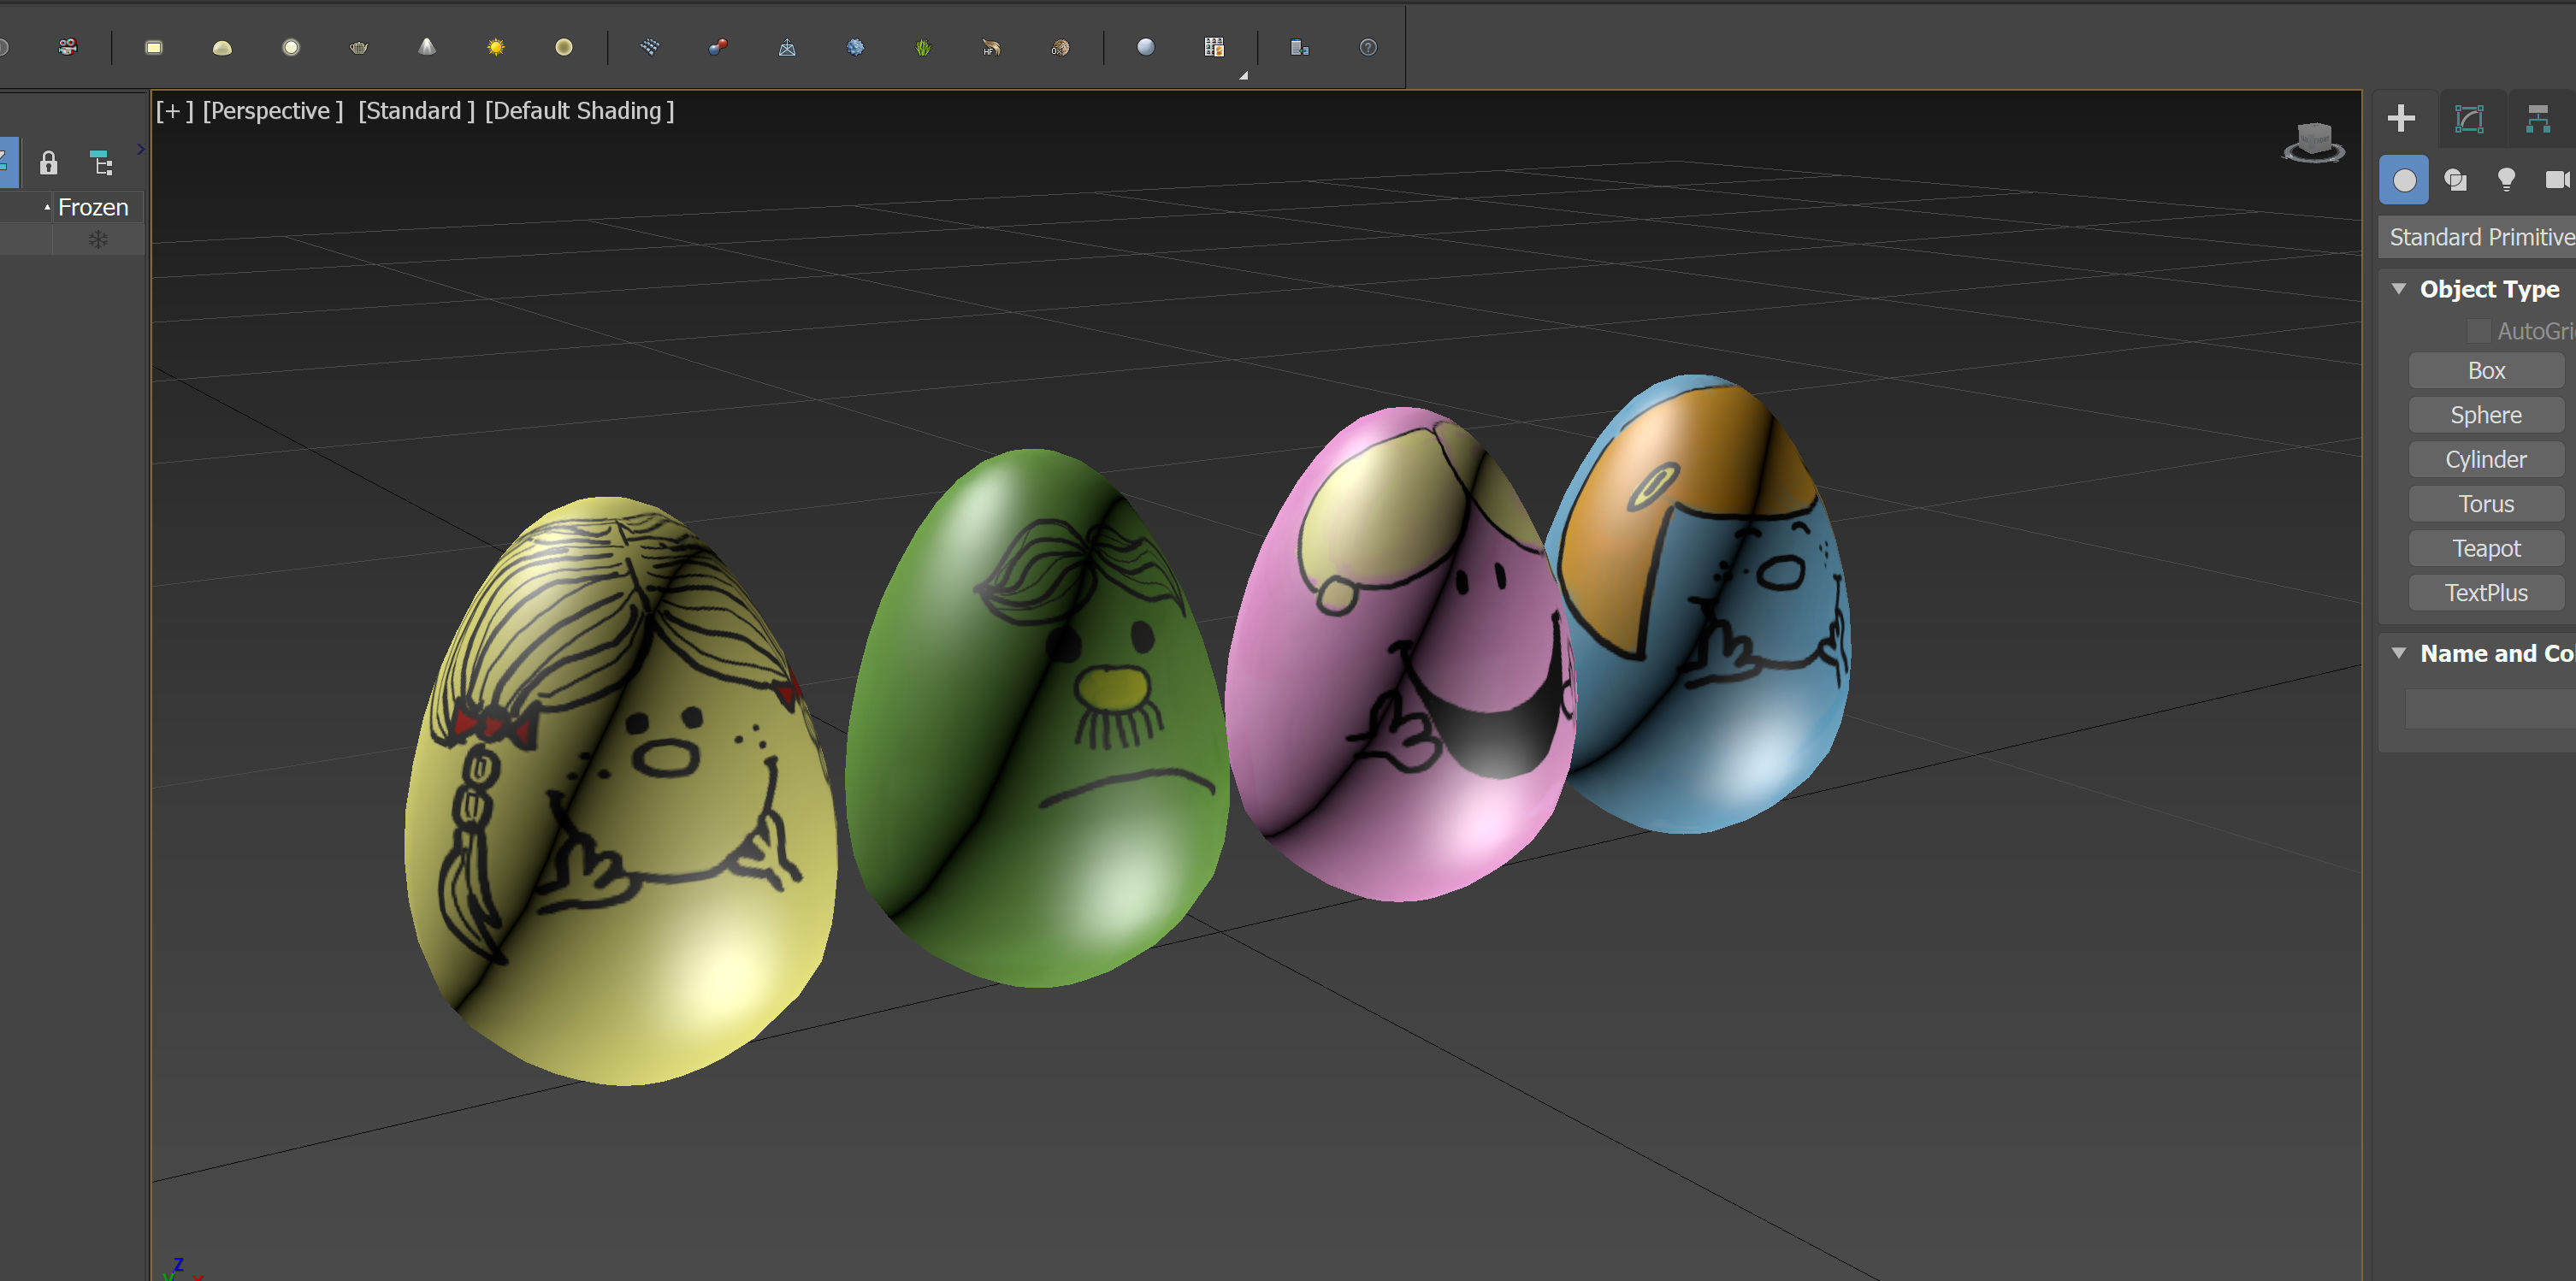Select the Shapes category icon
Viewport: 2576px width, 1281px height.
2455,180
